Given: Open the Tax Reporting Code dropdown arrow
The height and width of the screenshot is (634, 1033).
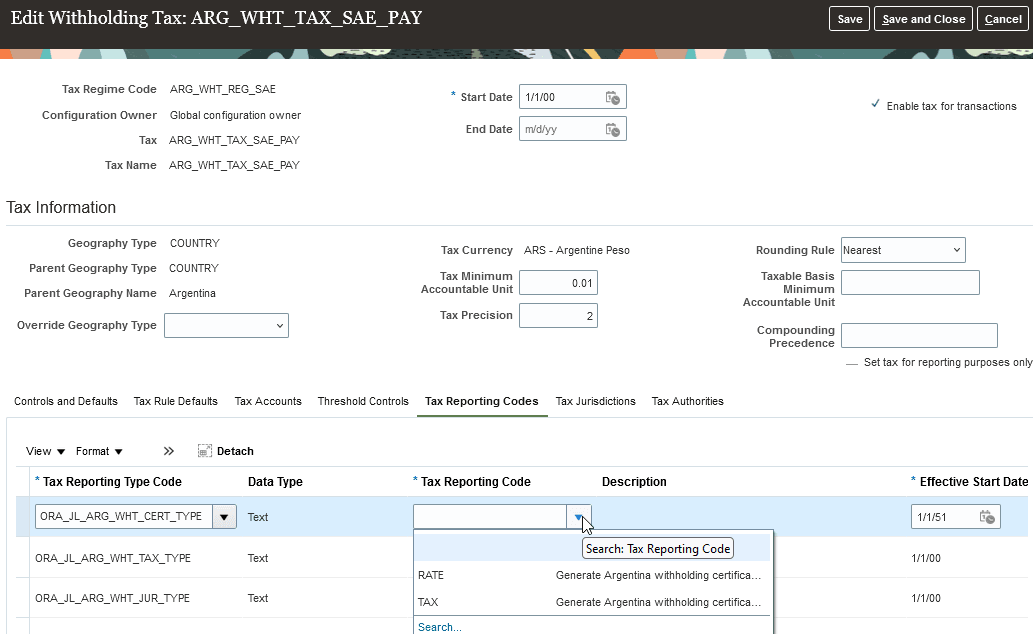Looking at the screenshot, I should tap(580, 516).
